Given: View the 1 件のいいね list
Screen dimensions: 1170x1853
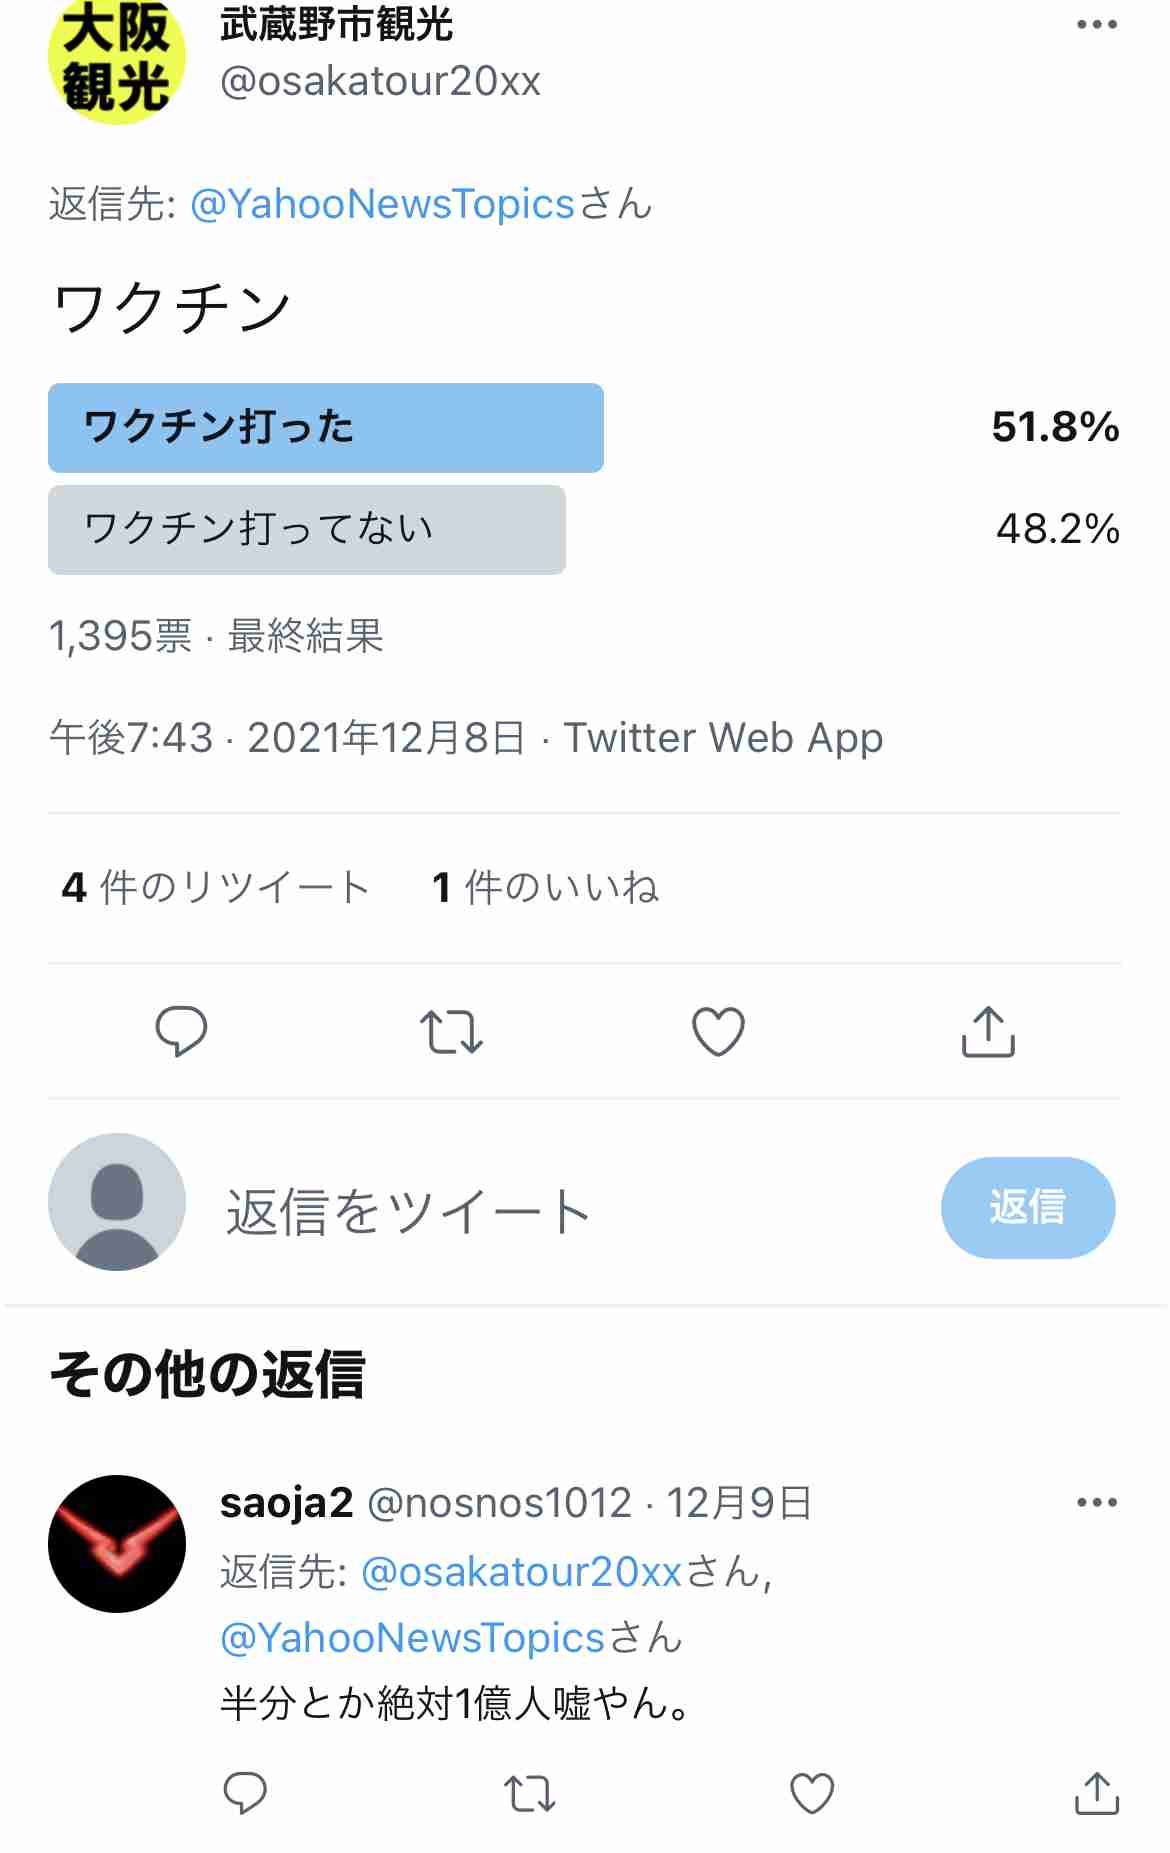Looking at the screenshot, I should [545, 887].
